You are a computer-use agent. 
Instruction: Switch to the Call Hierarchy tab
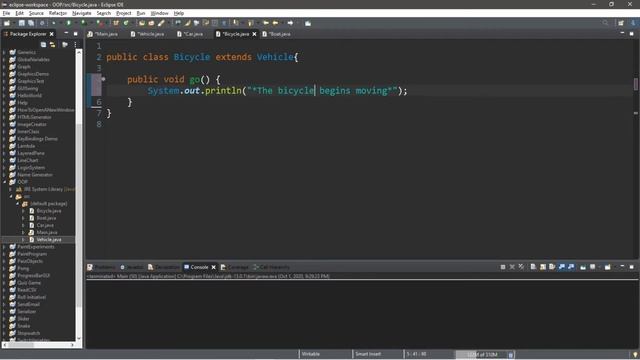click(271, 267)
